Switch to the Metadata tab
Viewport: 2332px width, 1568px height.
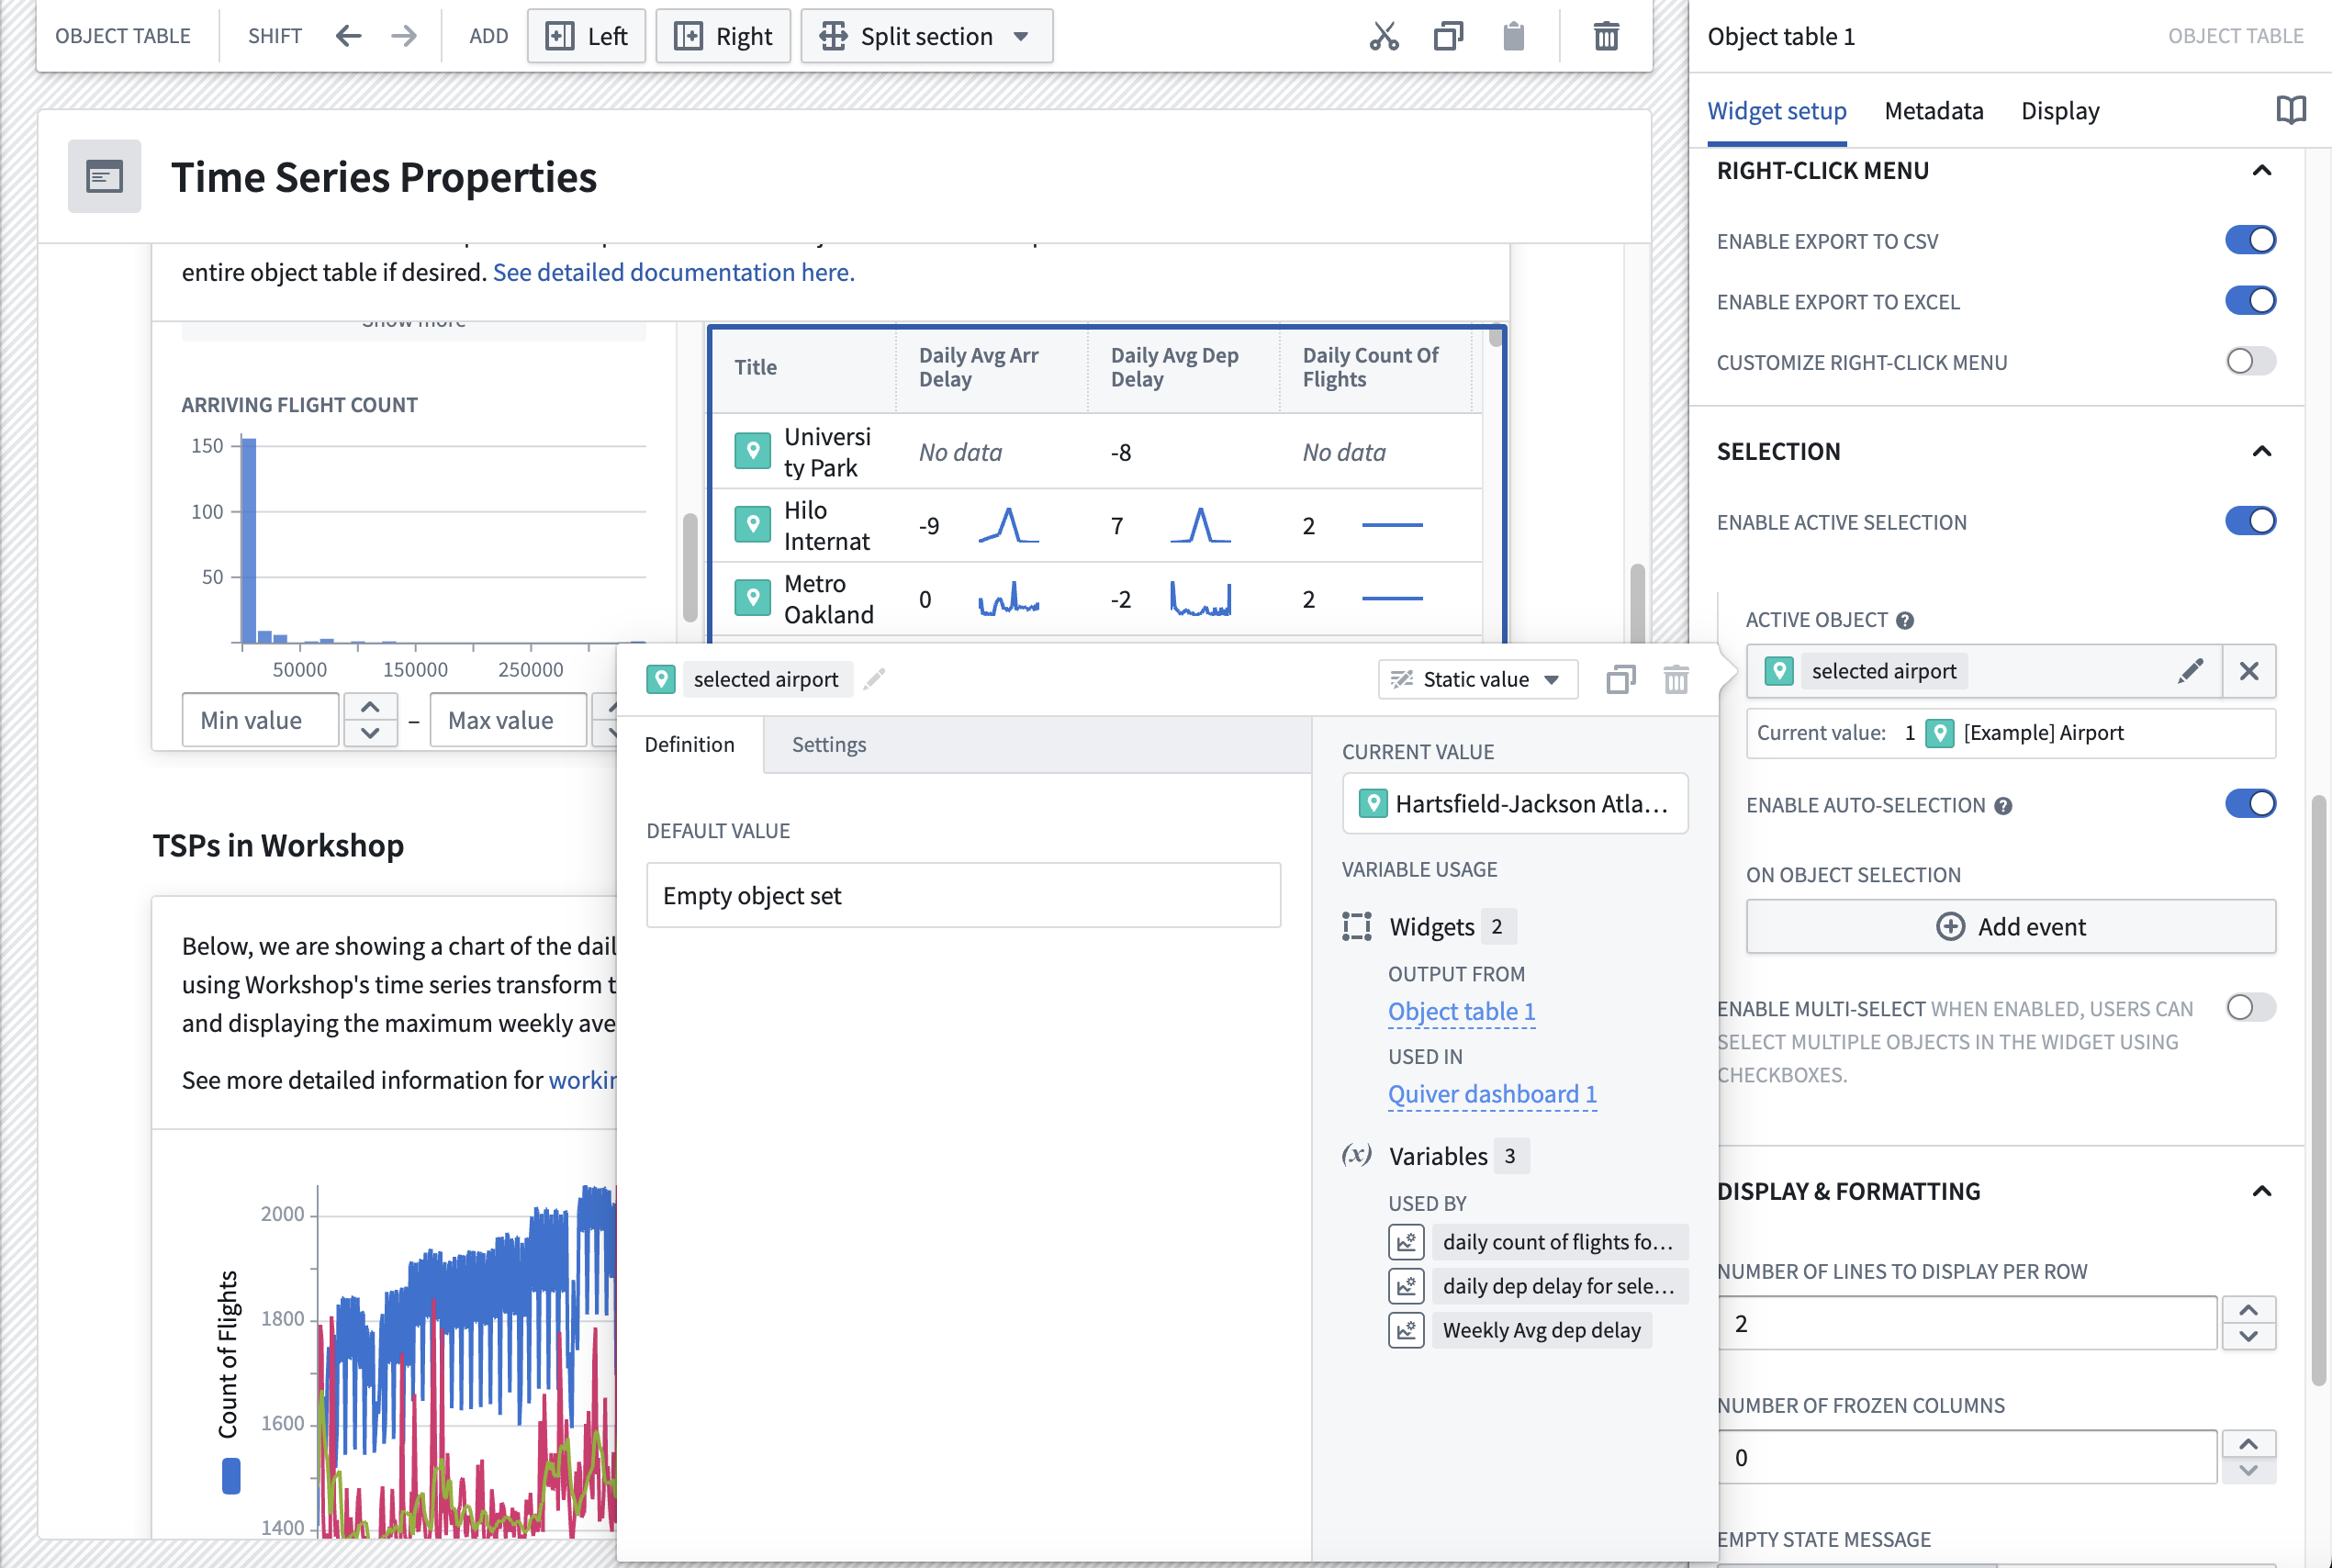pyautogui.click(x=1933, y=110)
